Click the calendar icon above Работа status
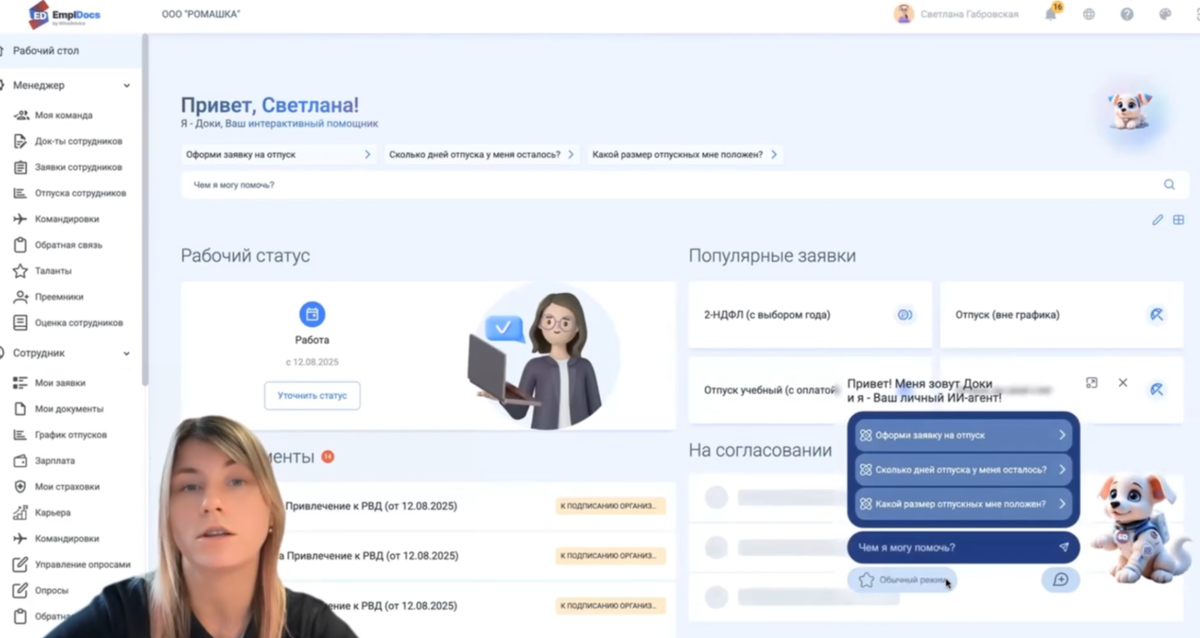 pos(312,314)
